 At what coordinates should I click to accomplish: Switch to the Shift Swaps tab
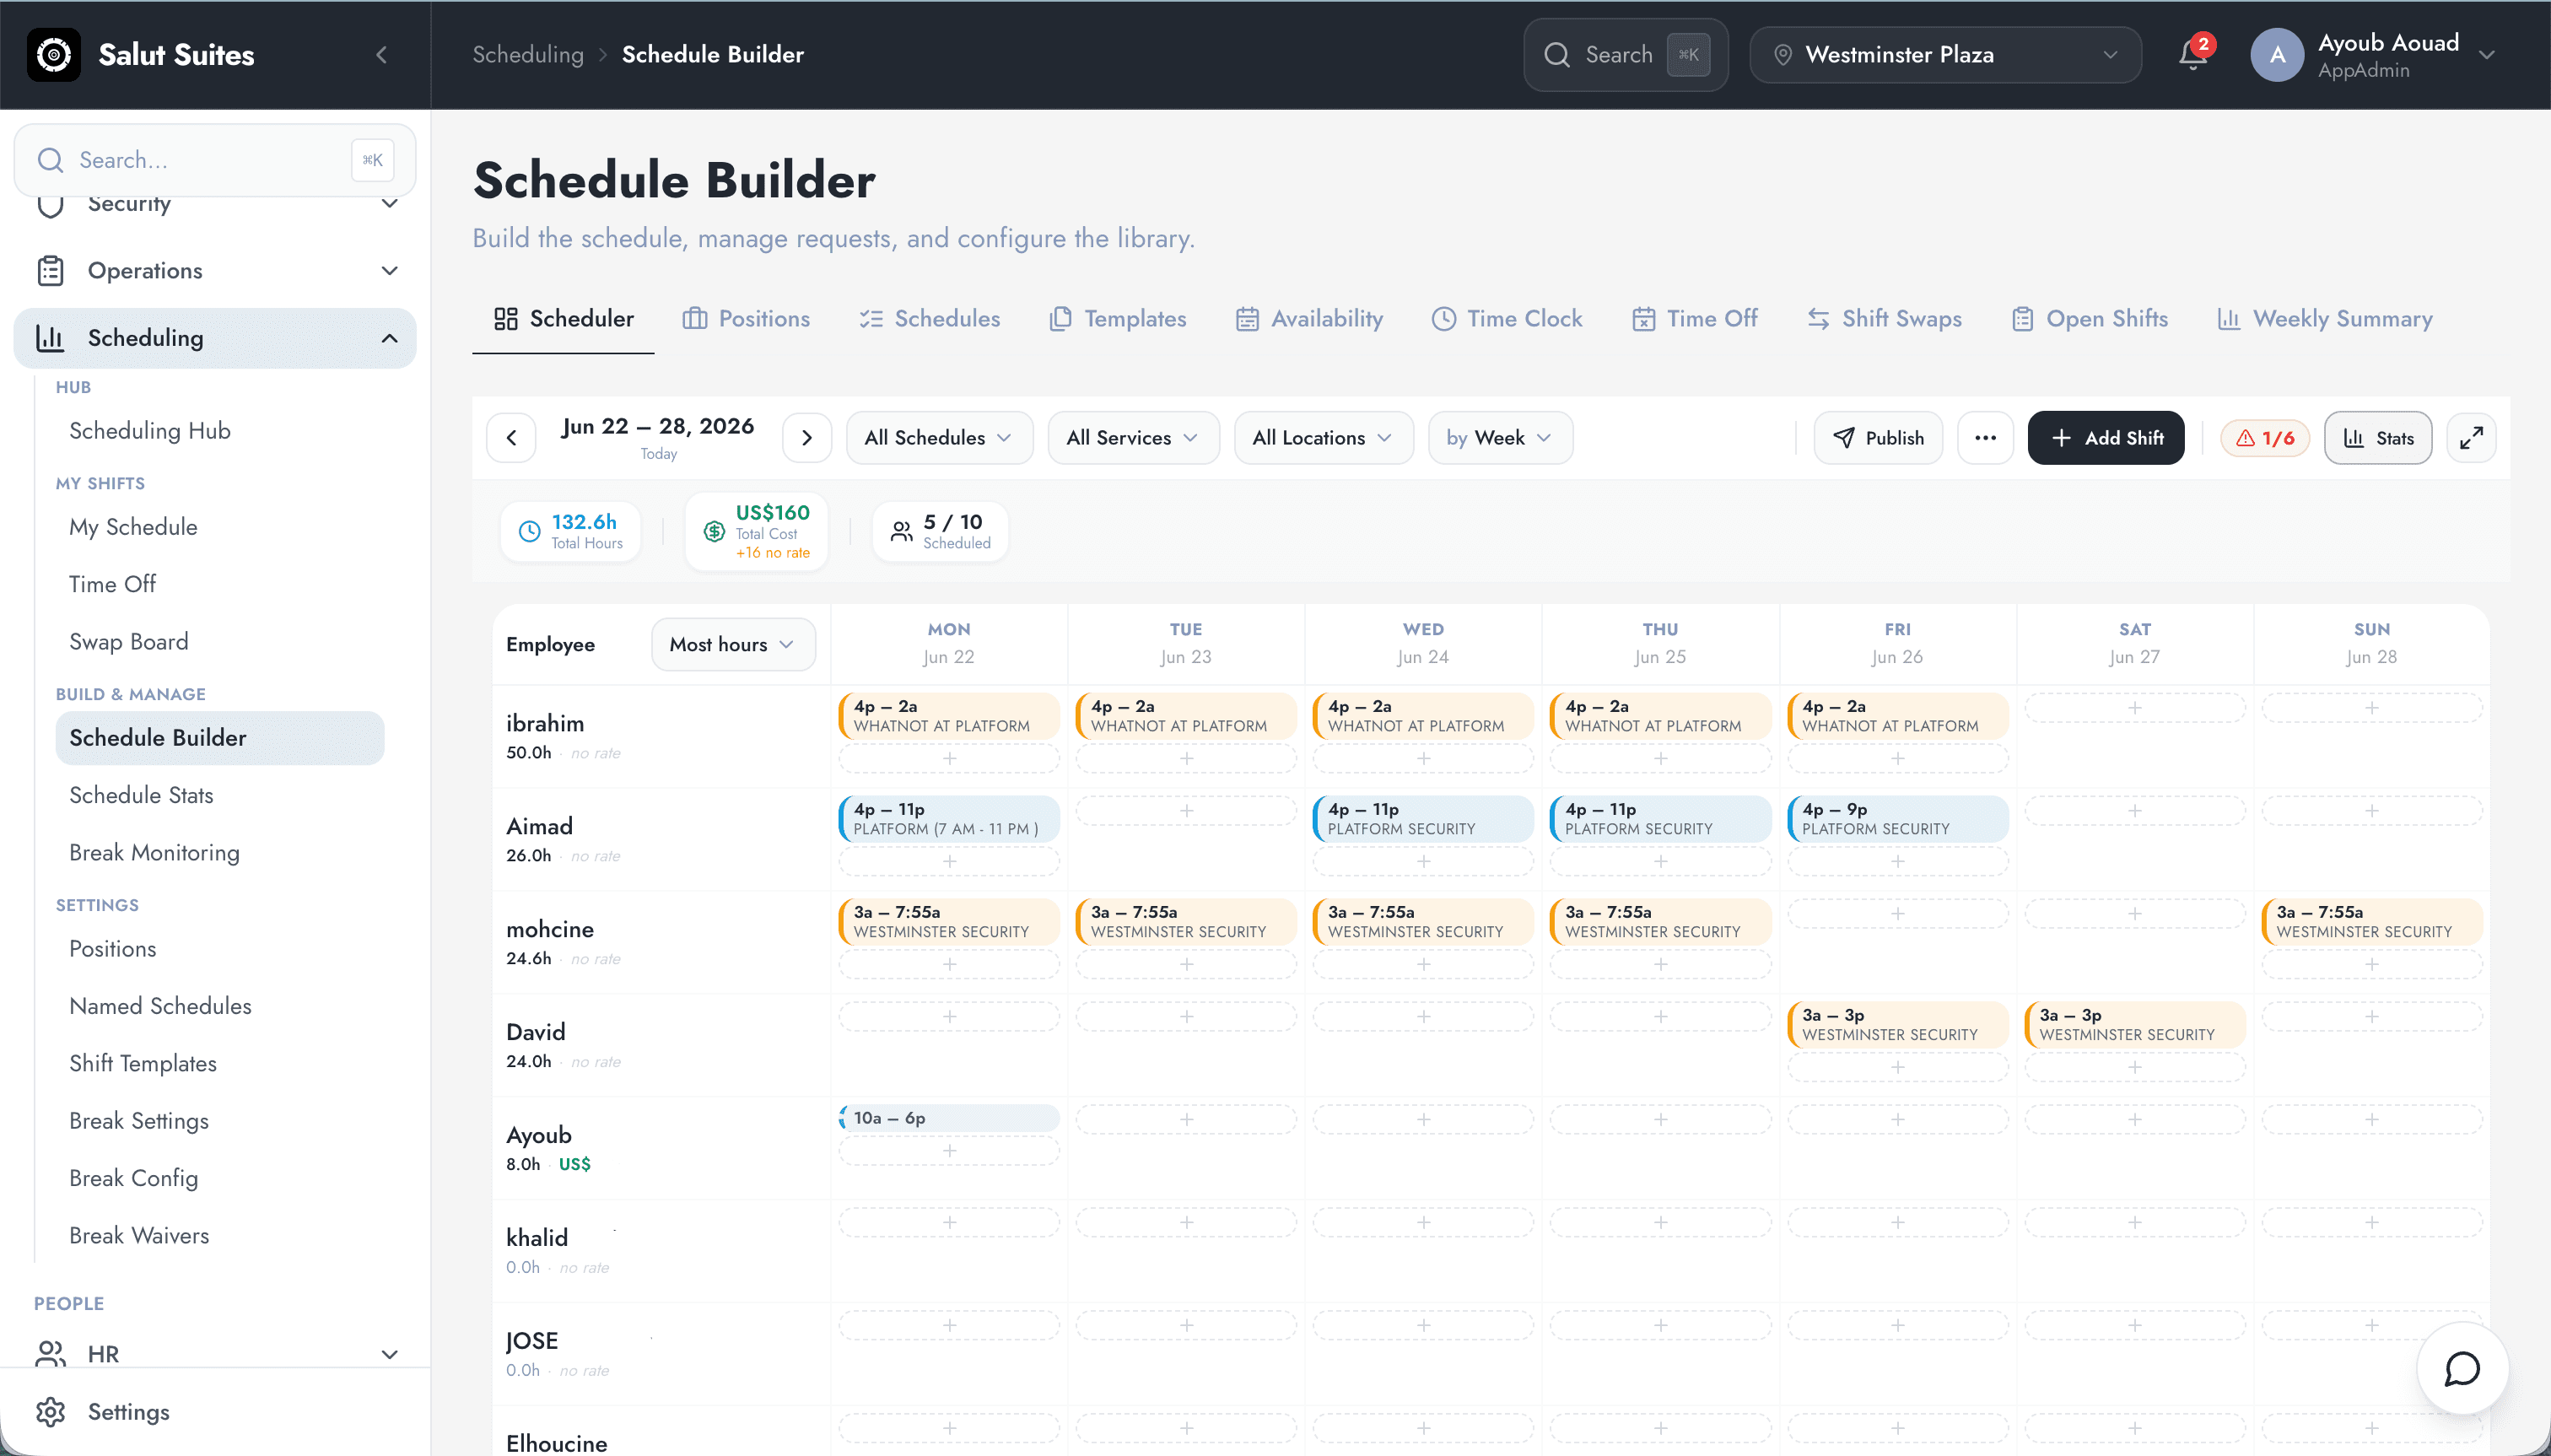(x=1884, y=319)
